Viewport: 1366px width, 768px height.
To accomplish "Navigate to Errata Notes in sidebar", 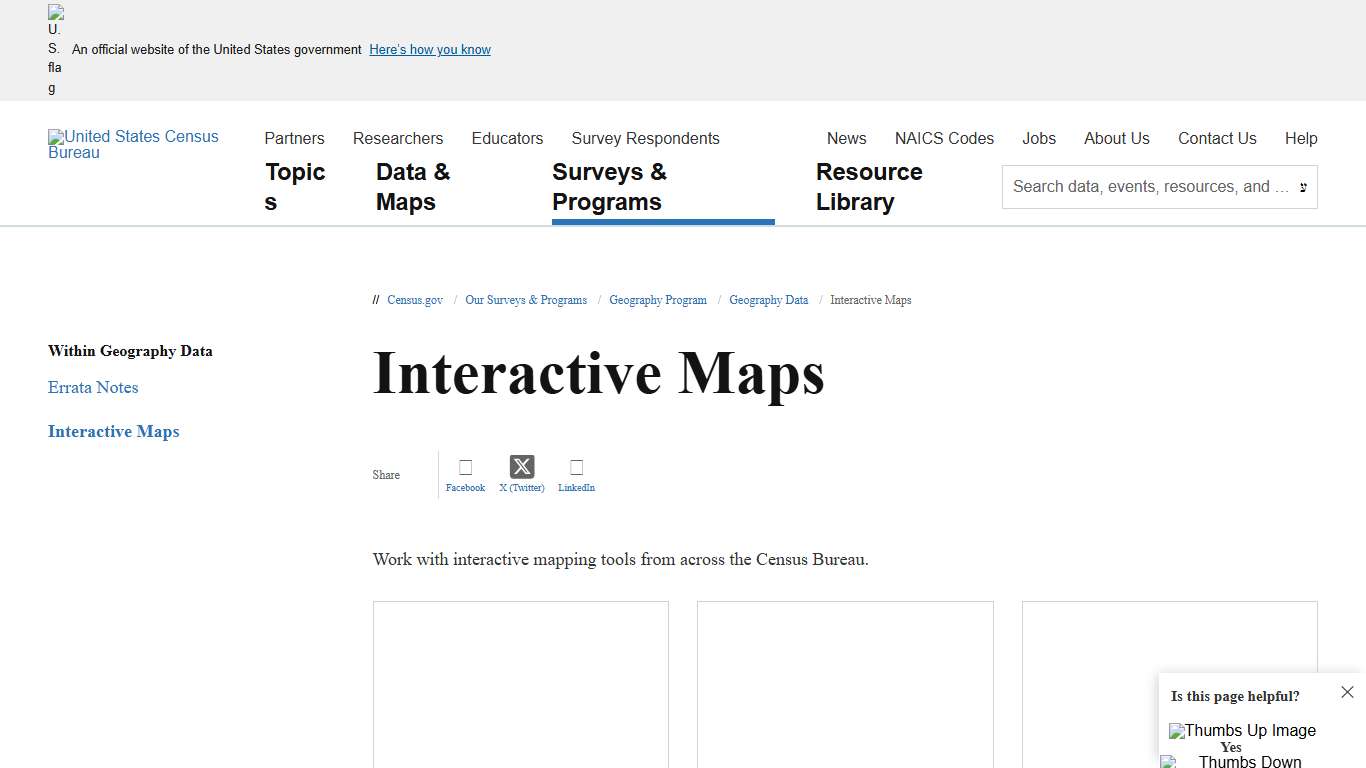I will [x=92, y=388].
